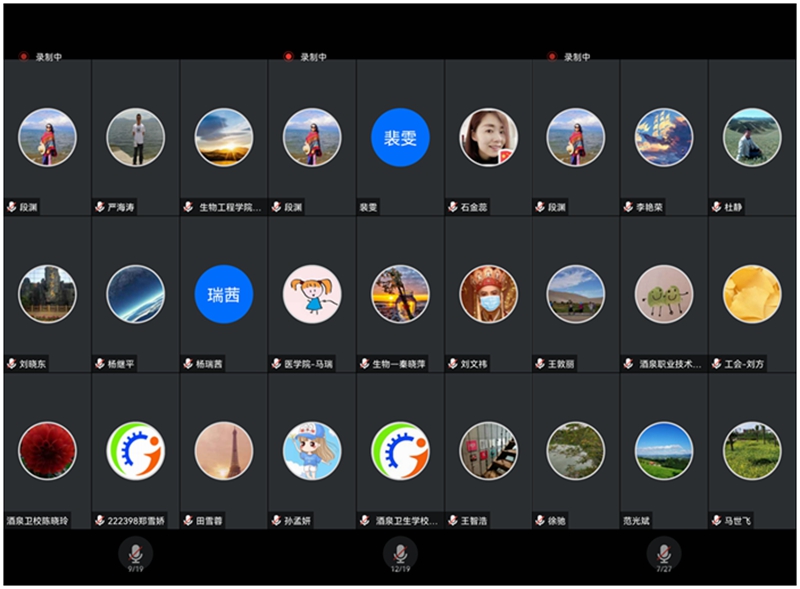Viewport: 800px width, 589px height.
Task: Toggle the microphone button above 12/19
Action: coord(400,551)
